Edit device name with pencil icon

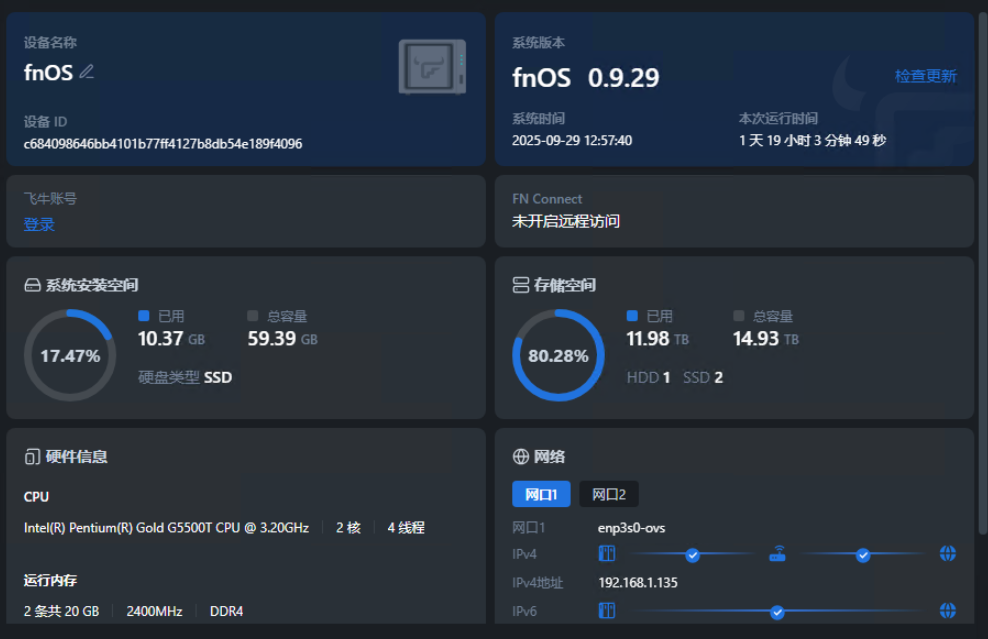[x=87, y=72]
